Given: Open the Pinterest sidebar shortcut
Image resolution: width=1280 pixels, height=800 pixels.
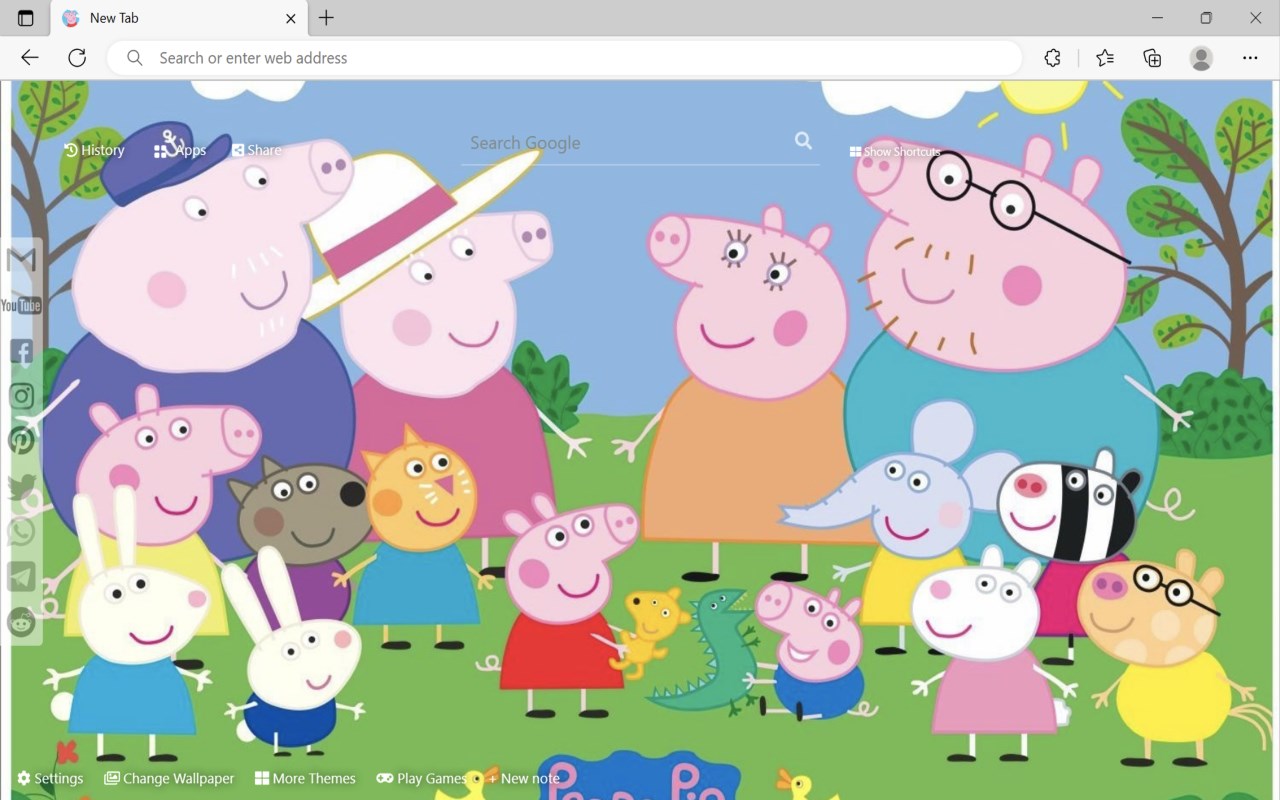Looking at the screenshot, I should [x=21, y=441].
